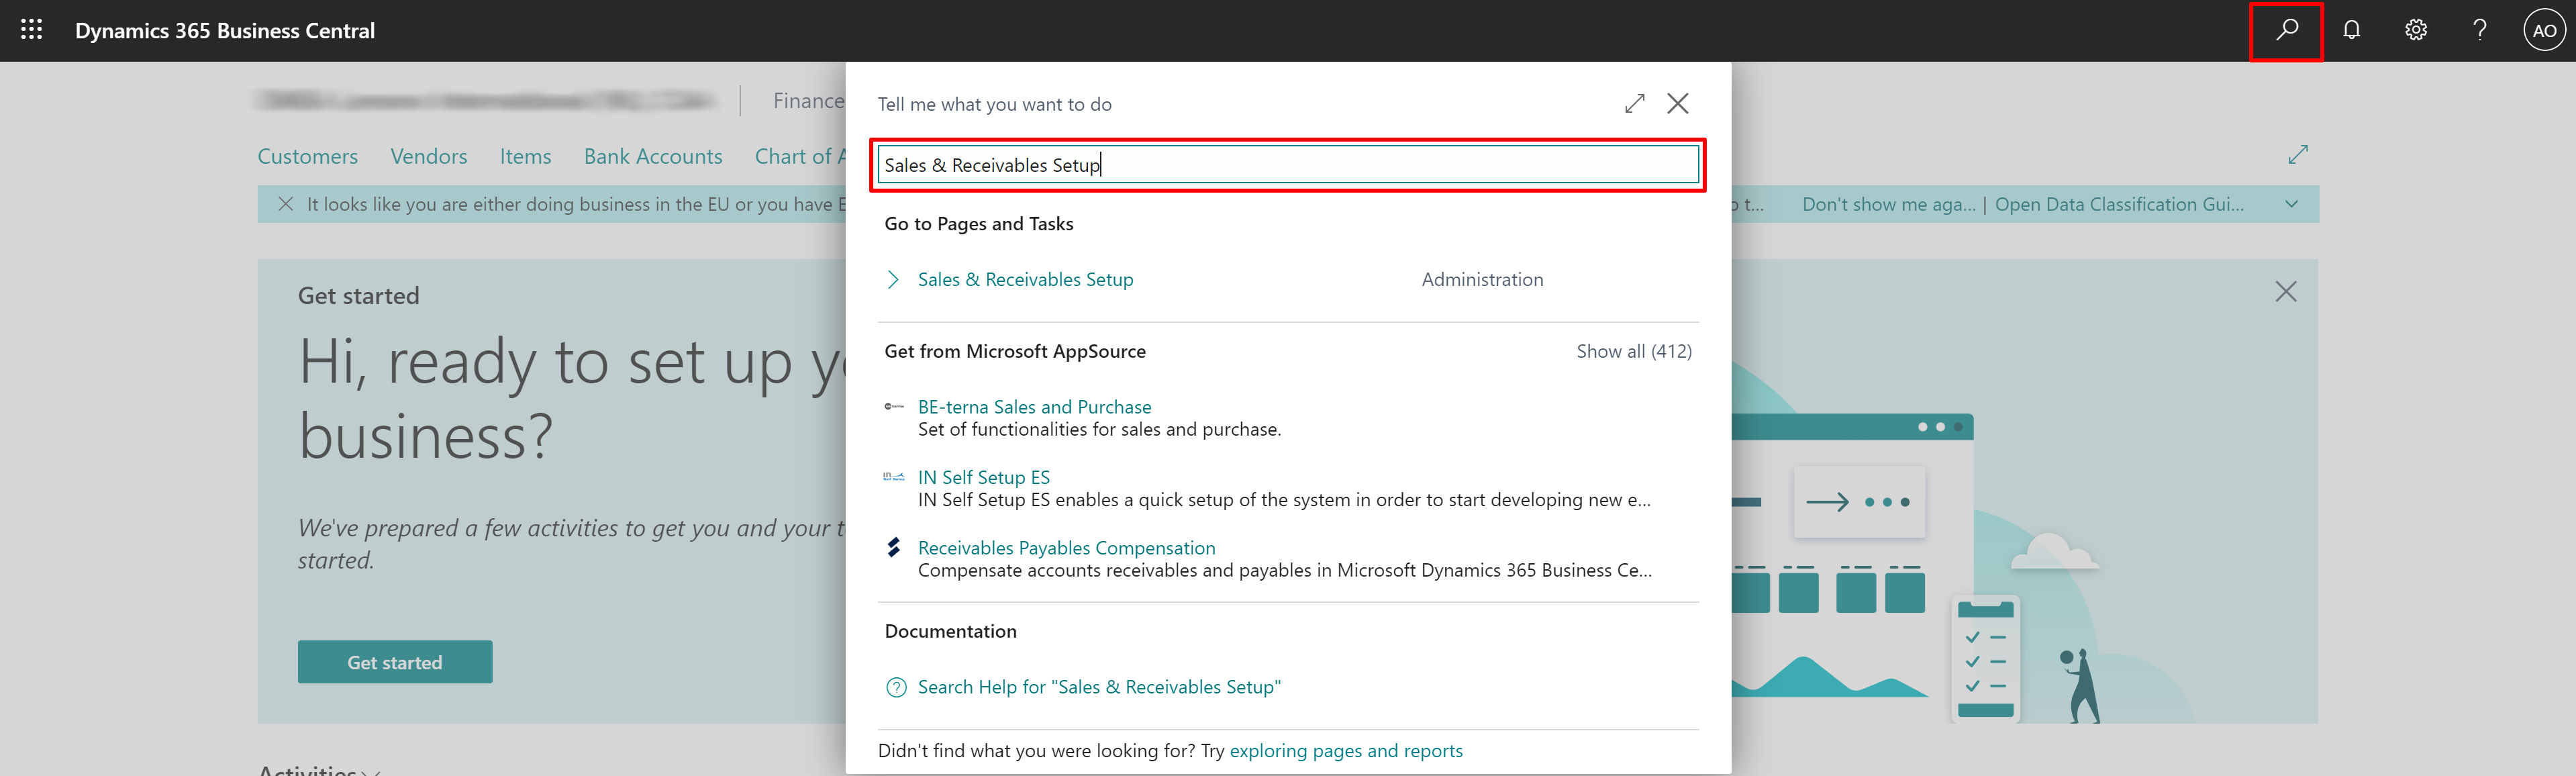This screenshot has height=776, width=2576.
Task: Click the expand page arrow icon
Action: pos(2298,154)
